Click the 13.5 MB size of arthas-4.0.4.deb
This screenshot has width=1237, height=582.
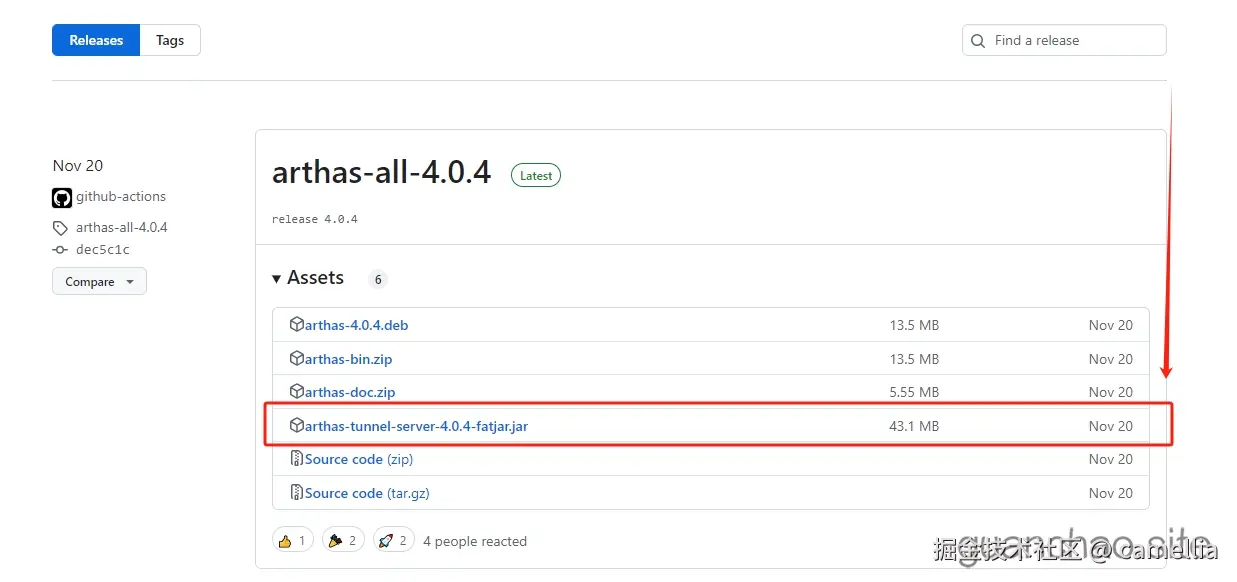point(914,325)
